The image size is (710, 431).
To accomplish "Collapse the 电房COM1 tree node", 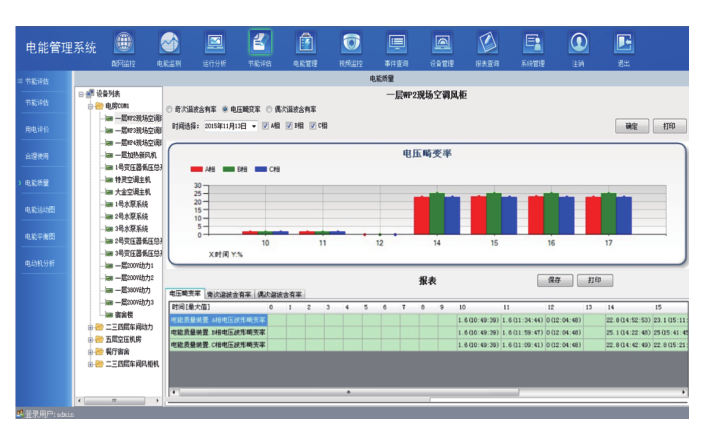I will pyautogui.click(x=91, y=105).
